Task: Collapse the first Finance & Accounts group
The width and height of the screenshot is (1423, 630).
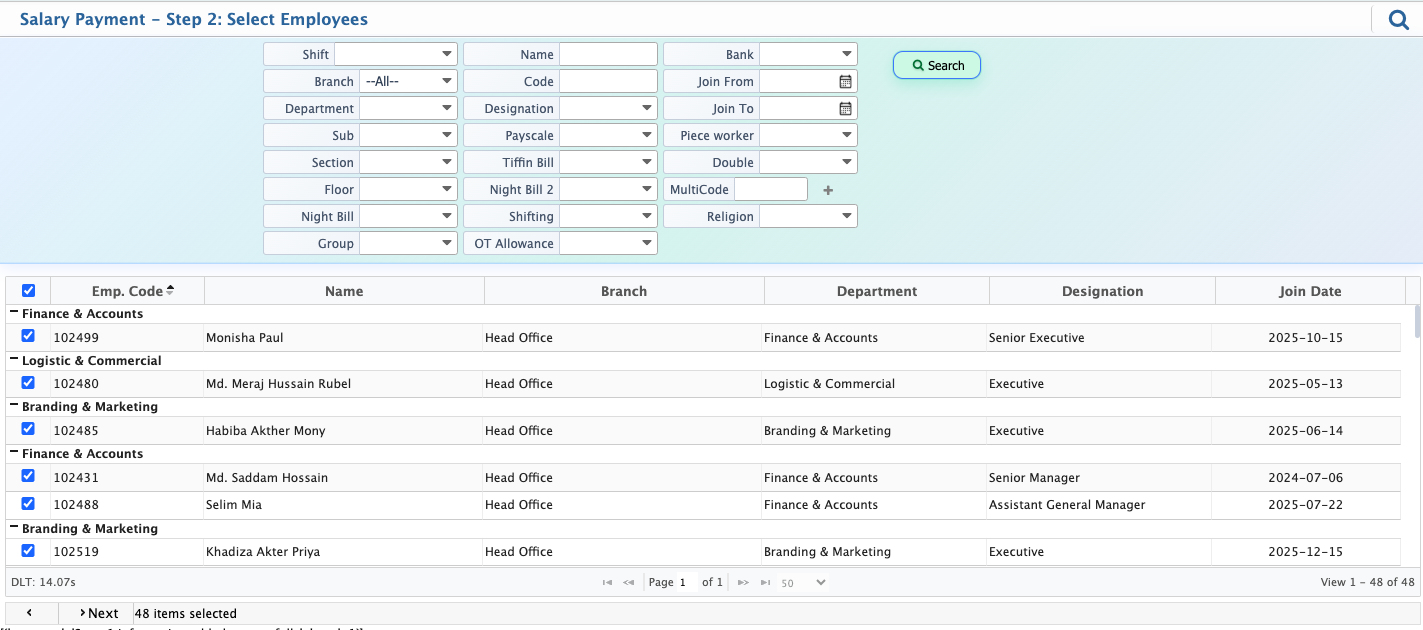Action: (14, 313)
